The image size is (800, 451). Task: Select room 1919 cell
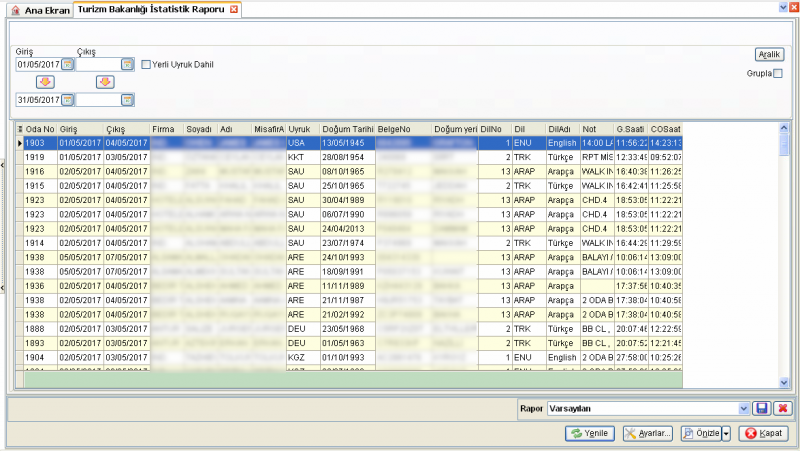pyautogui.click(x=40, y=157)
